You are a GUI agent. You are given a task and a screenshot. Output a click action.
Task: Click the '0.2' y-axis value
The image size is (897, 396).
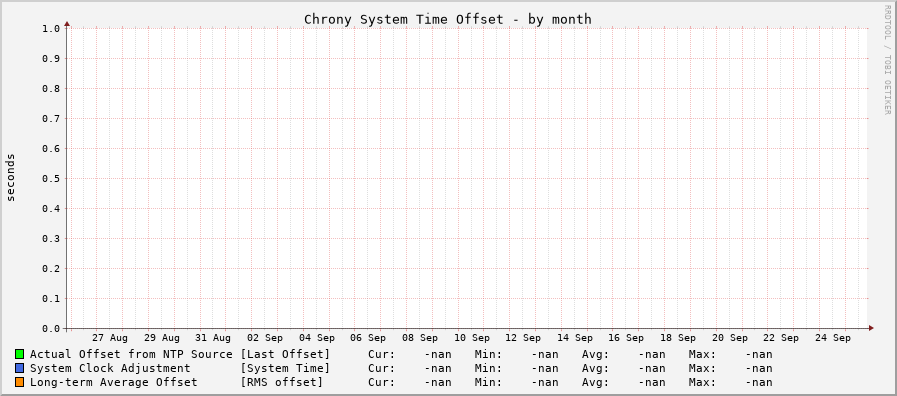tap(50, 268)
